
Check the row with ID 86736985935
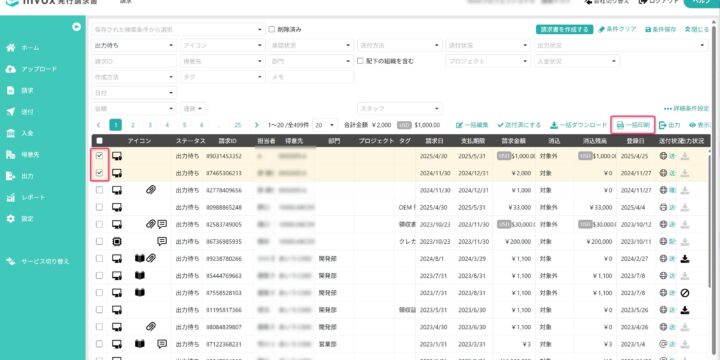pyautogui.click(x=100, y=241)
